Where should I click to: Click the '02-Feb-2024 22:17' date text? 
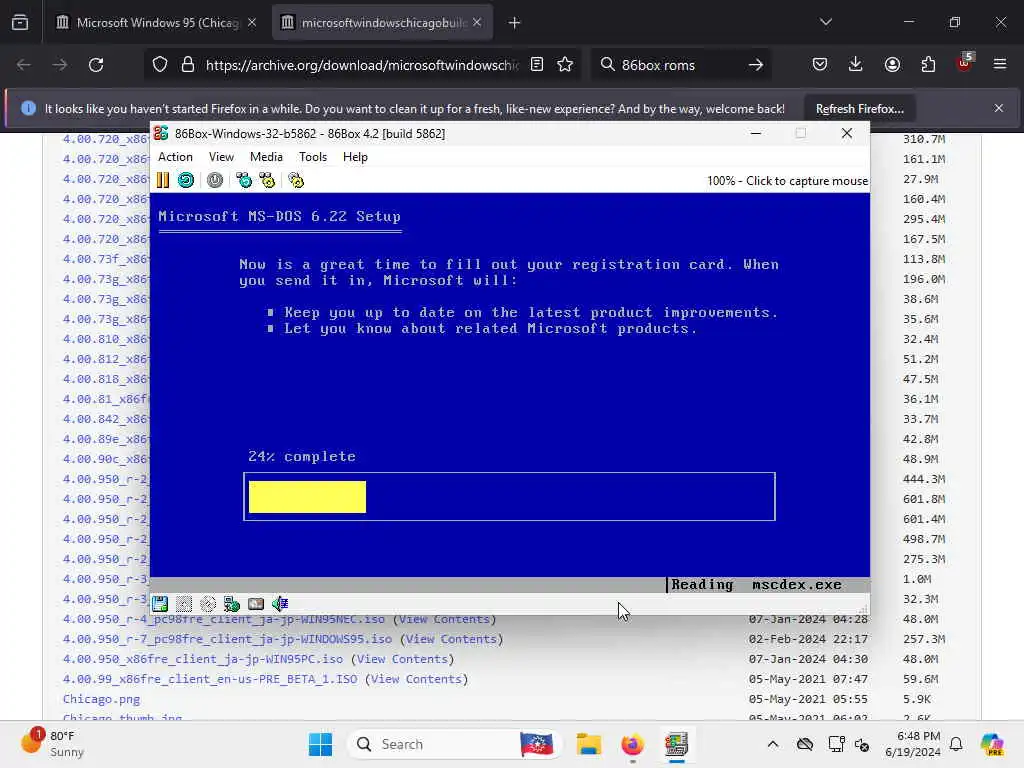[808, 639]
